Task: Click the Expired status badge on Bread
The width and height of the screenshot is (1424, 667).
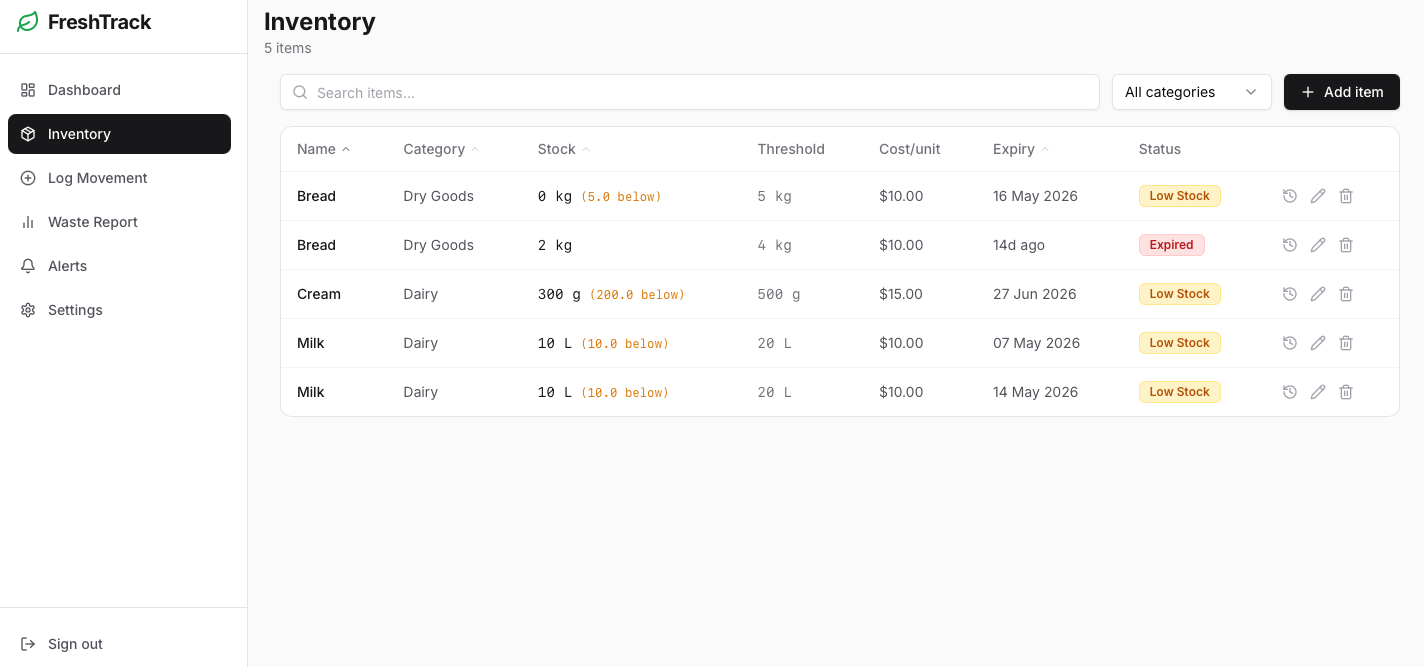Action: tap(1171, 244)
